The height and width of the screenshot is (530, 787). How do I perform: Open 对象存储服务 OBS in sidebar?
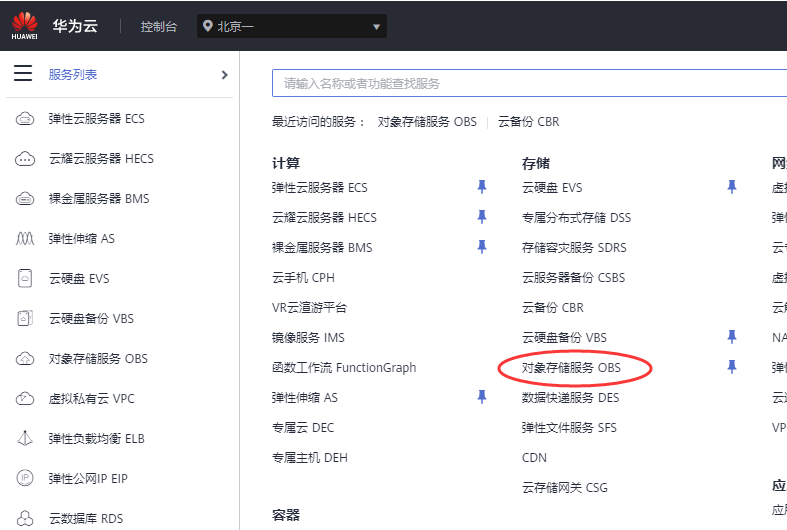98,359
